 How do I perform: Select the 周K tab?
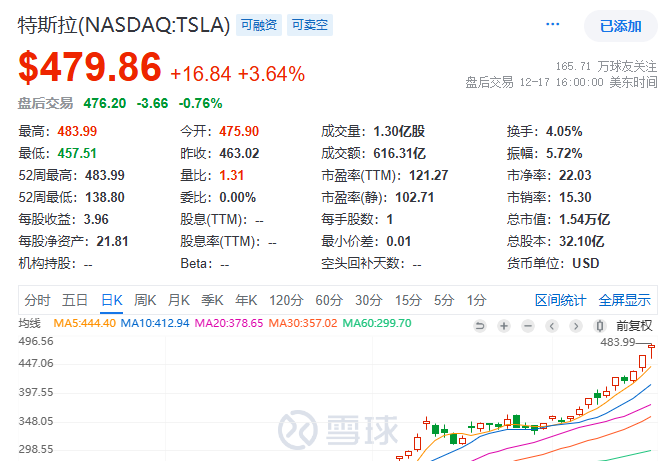pyautogui.click(x=145, y=300)
